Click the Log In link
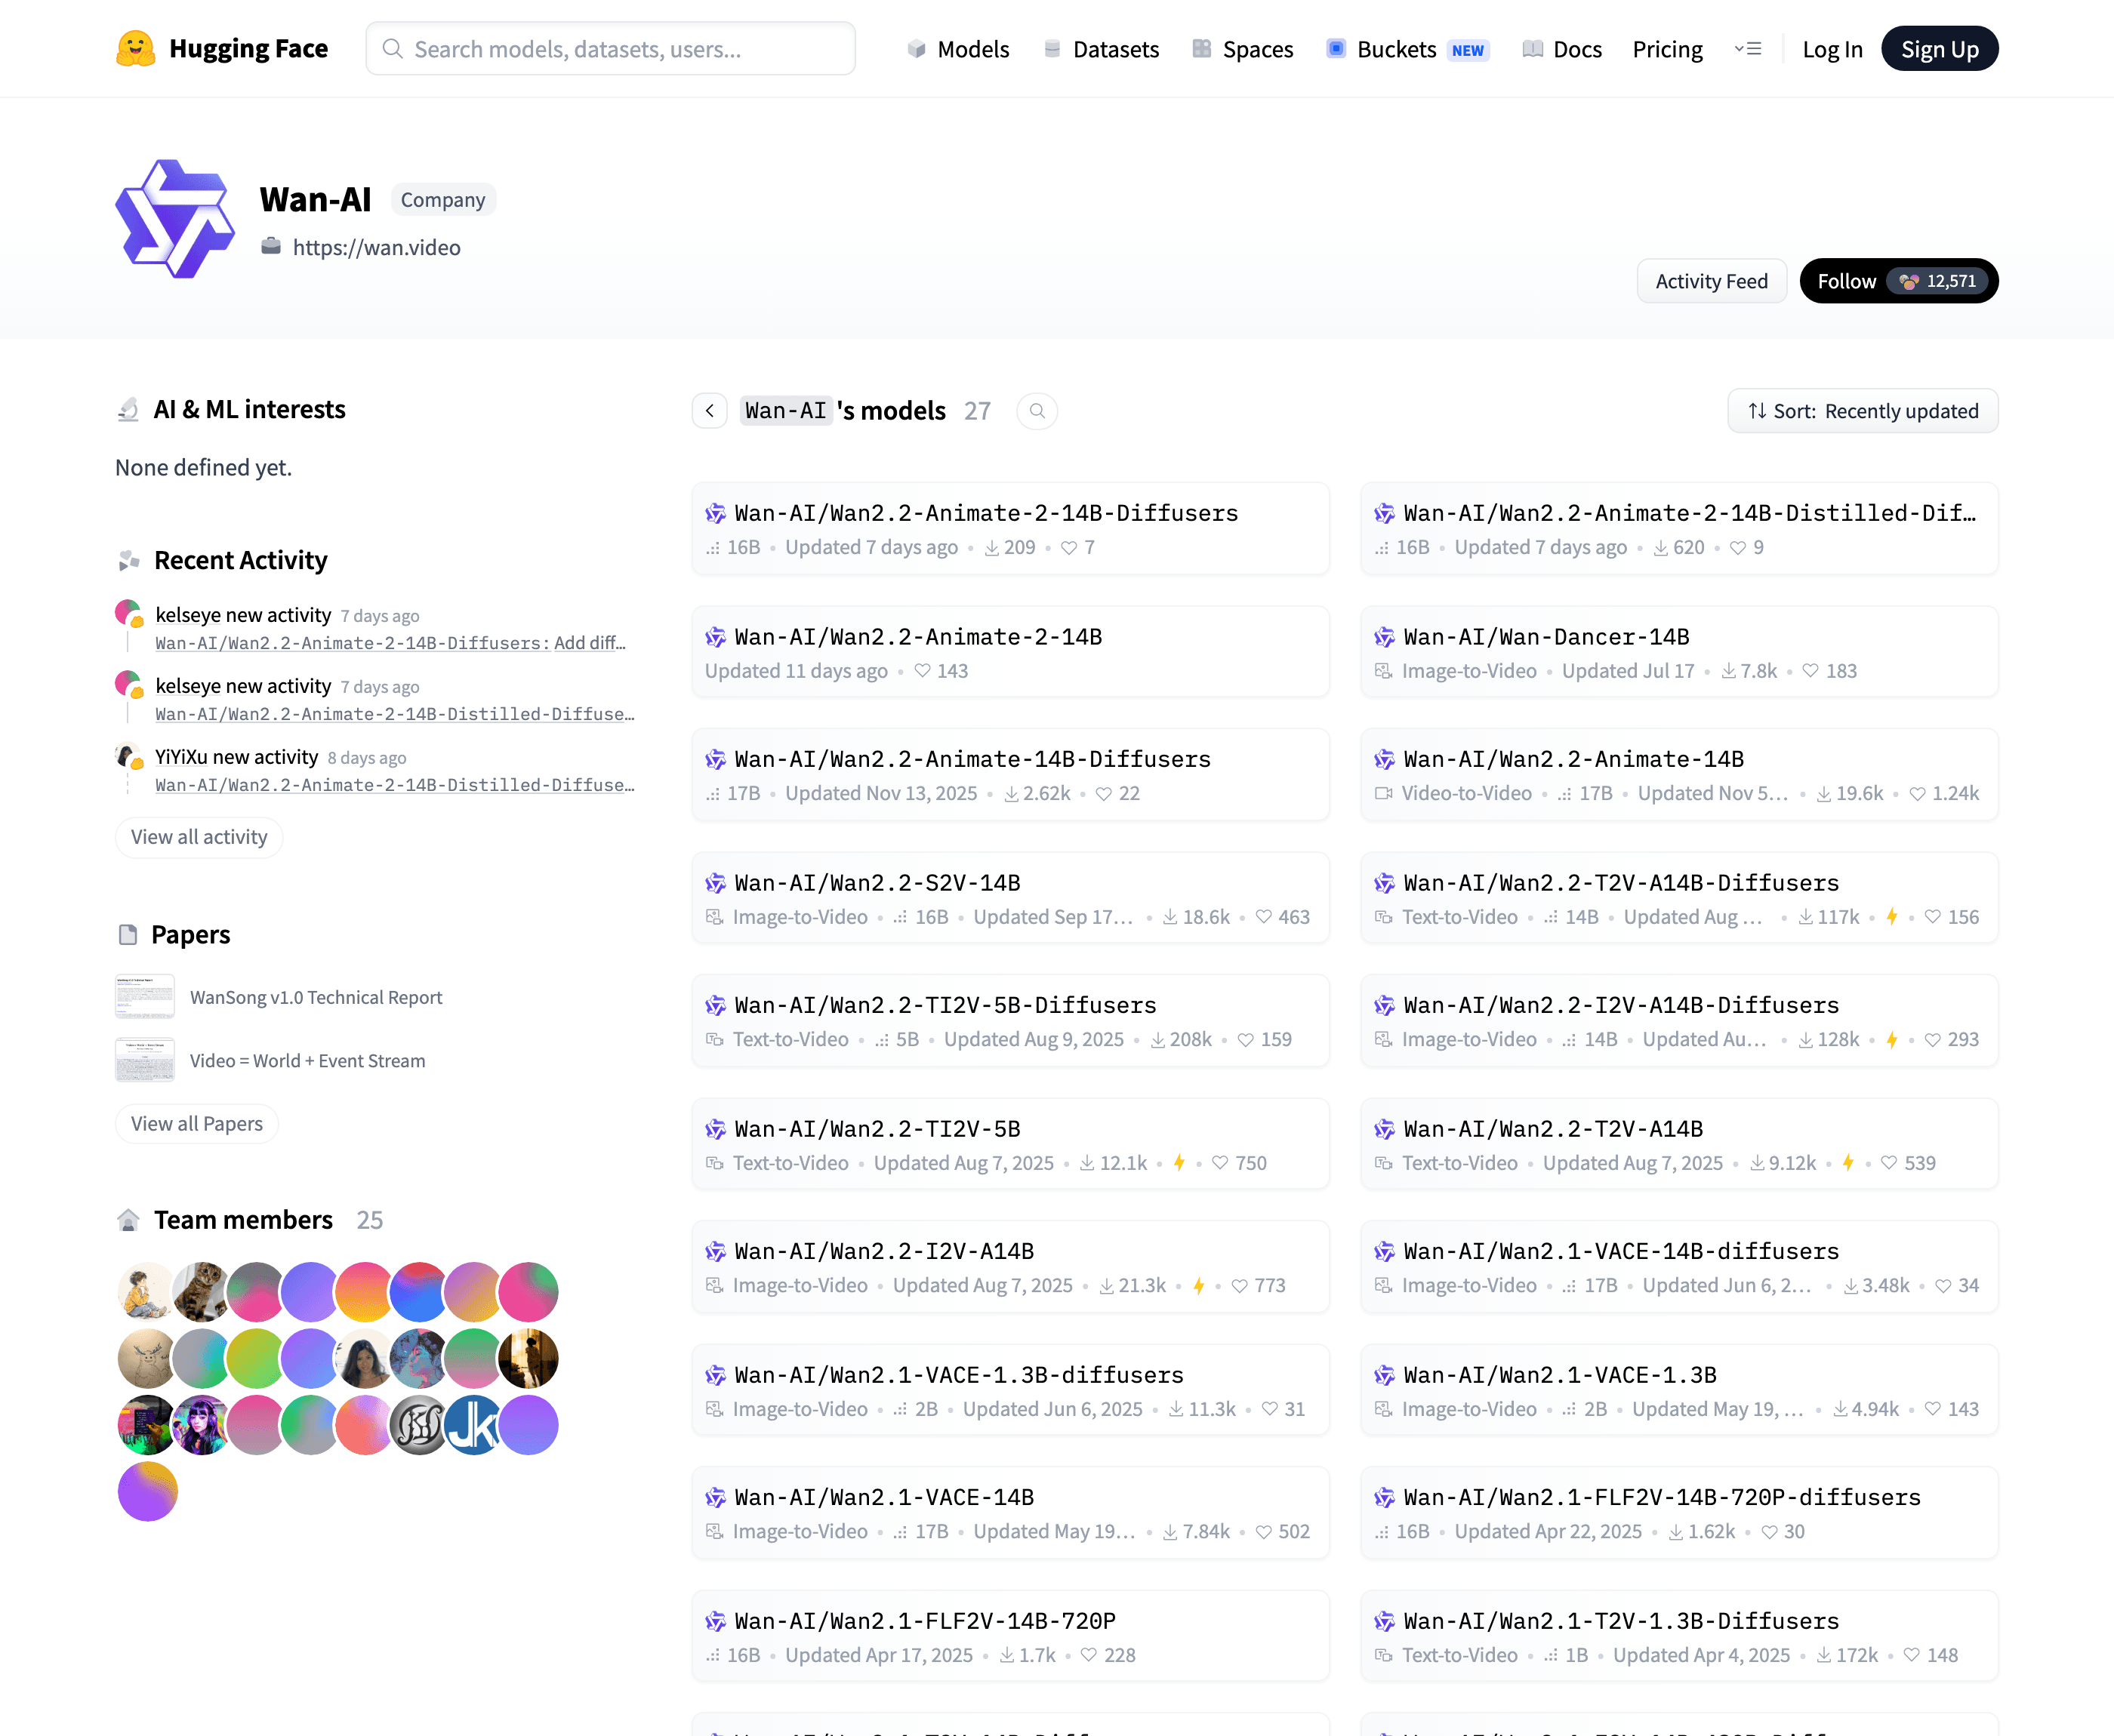The width and height of the screenshot is (2114, 1736). click(x=1832, y=49)
